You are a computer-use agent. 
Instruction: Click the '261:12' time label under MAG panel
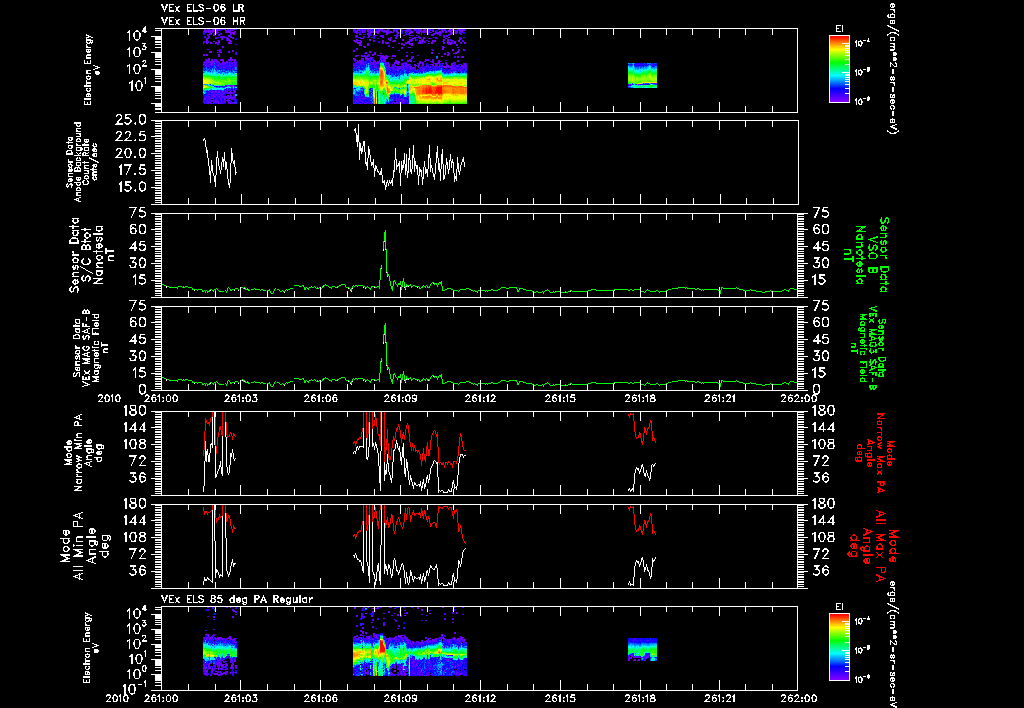click(x=480, y=398)
